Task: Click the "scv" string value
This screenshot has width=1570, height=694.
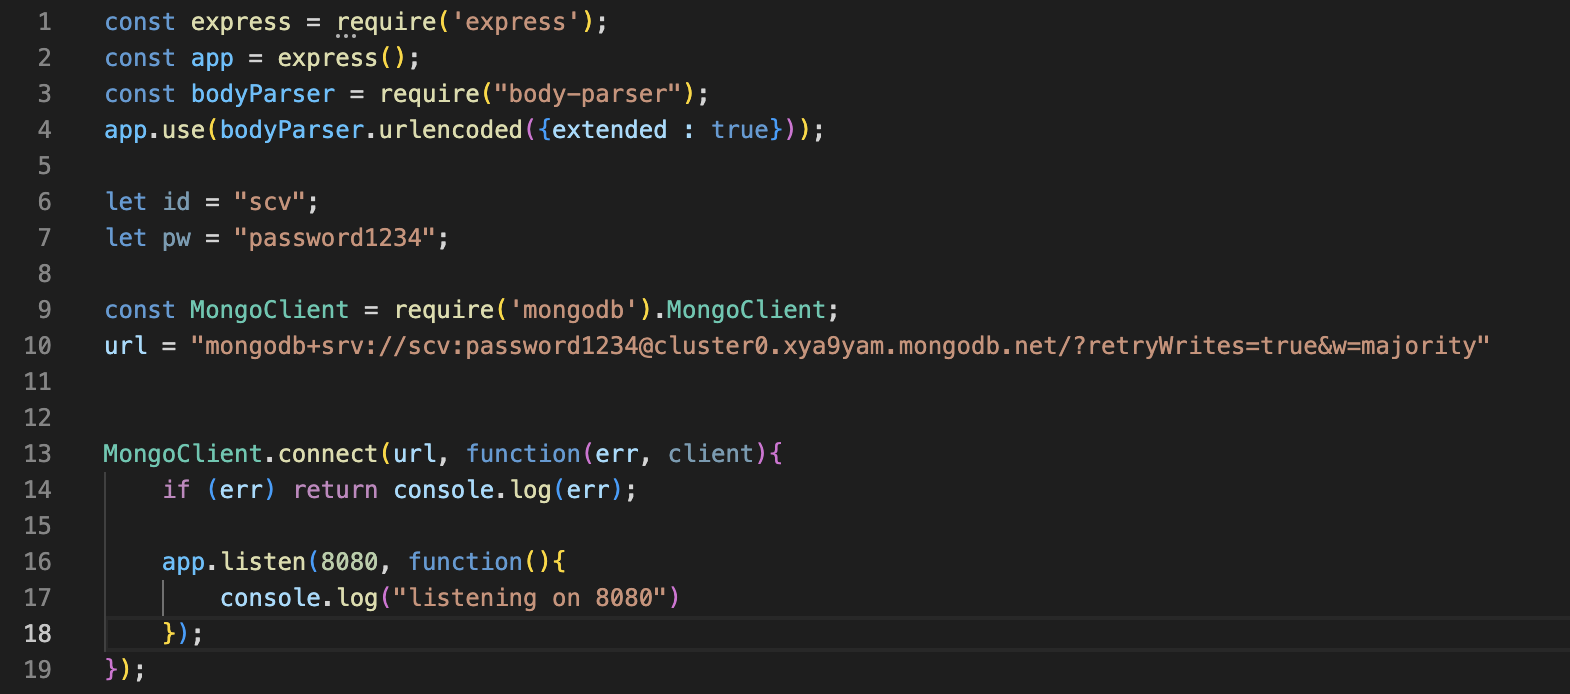Action: (x=270, y=202)
